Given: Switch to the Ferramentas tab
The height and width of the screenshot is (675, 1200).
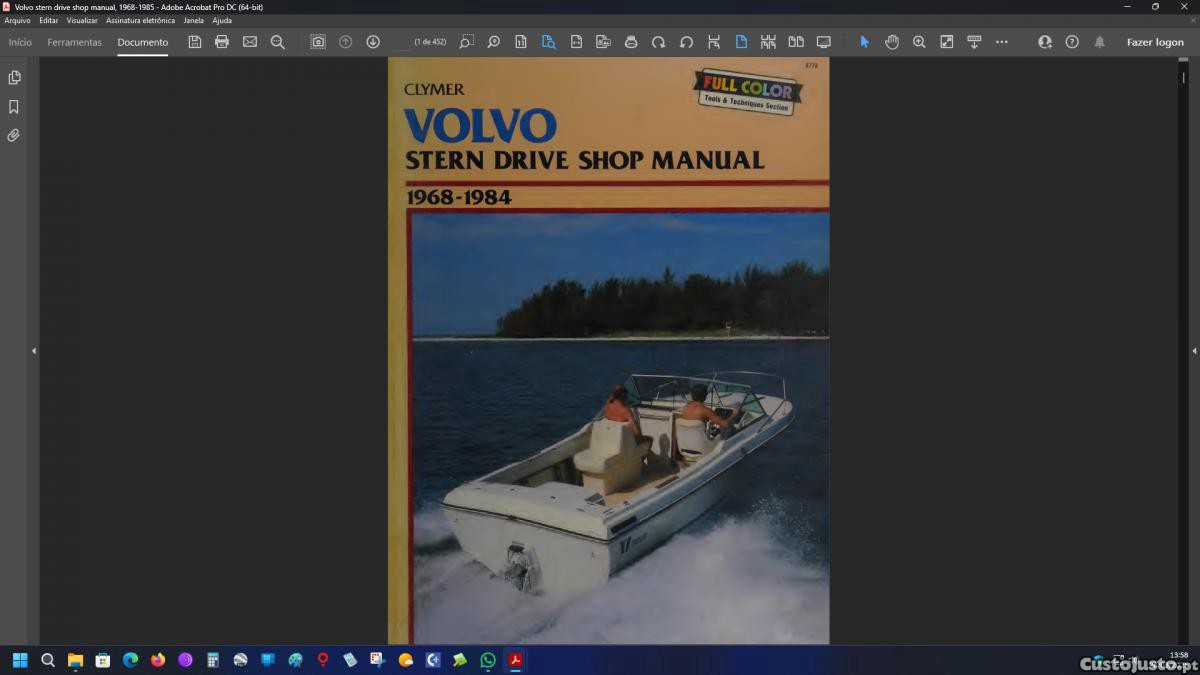Looking at the screenshot, I should click(74, 42).
